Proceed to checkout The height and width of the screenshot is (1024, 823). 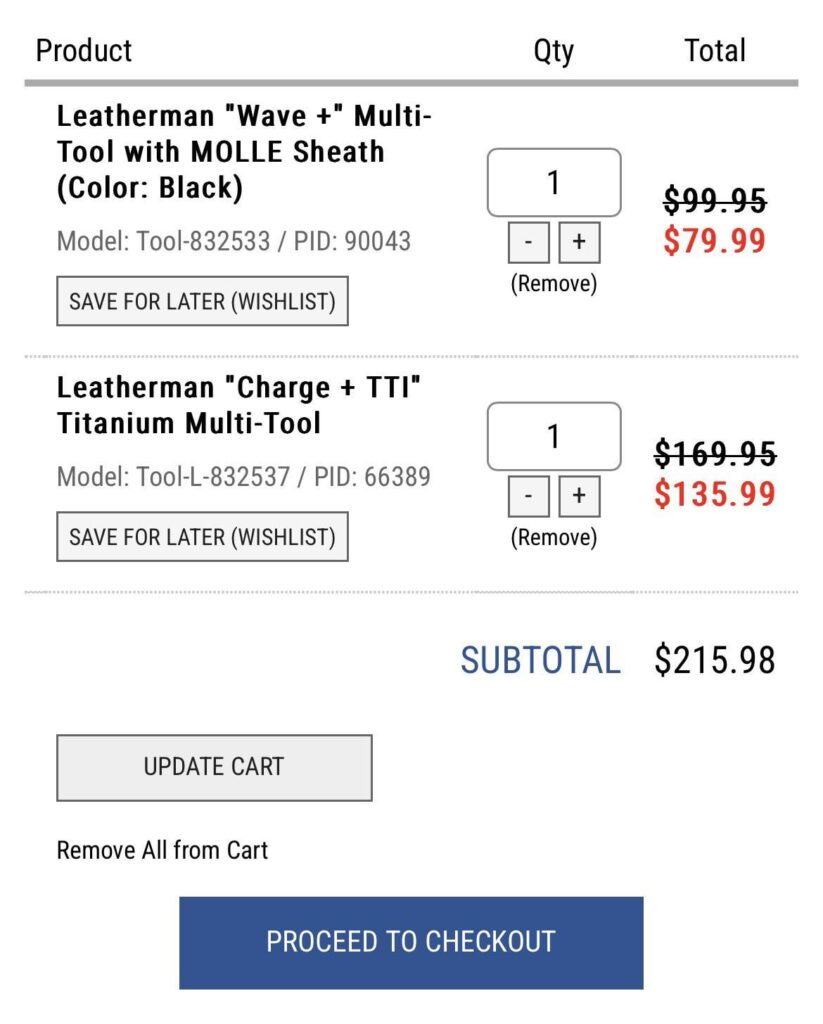tap(411, 941)
